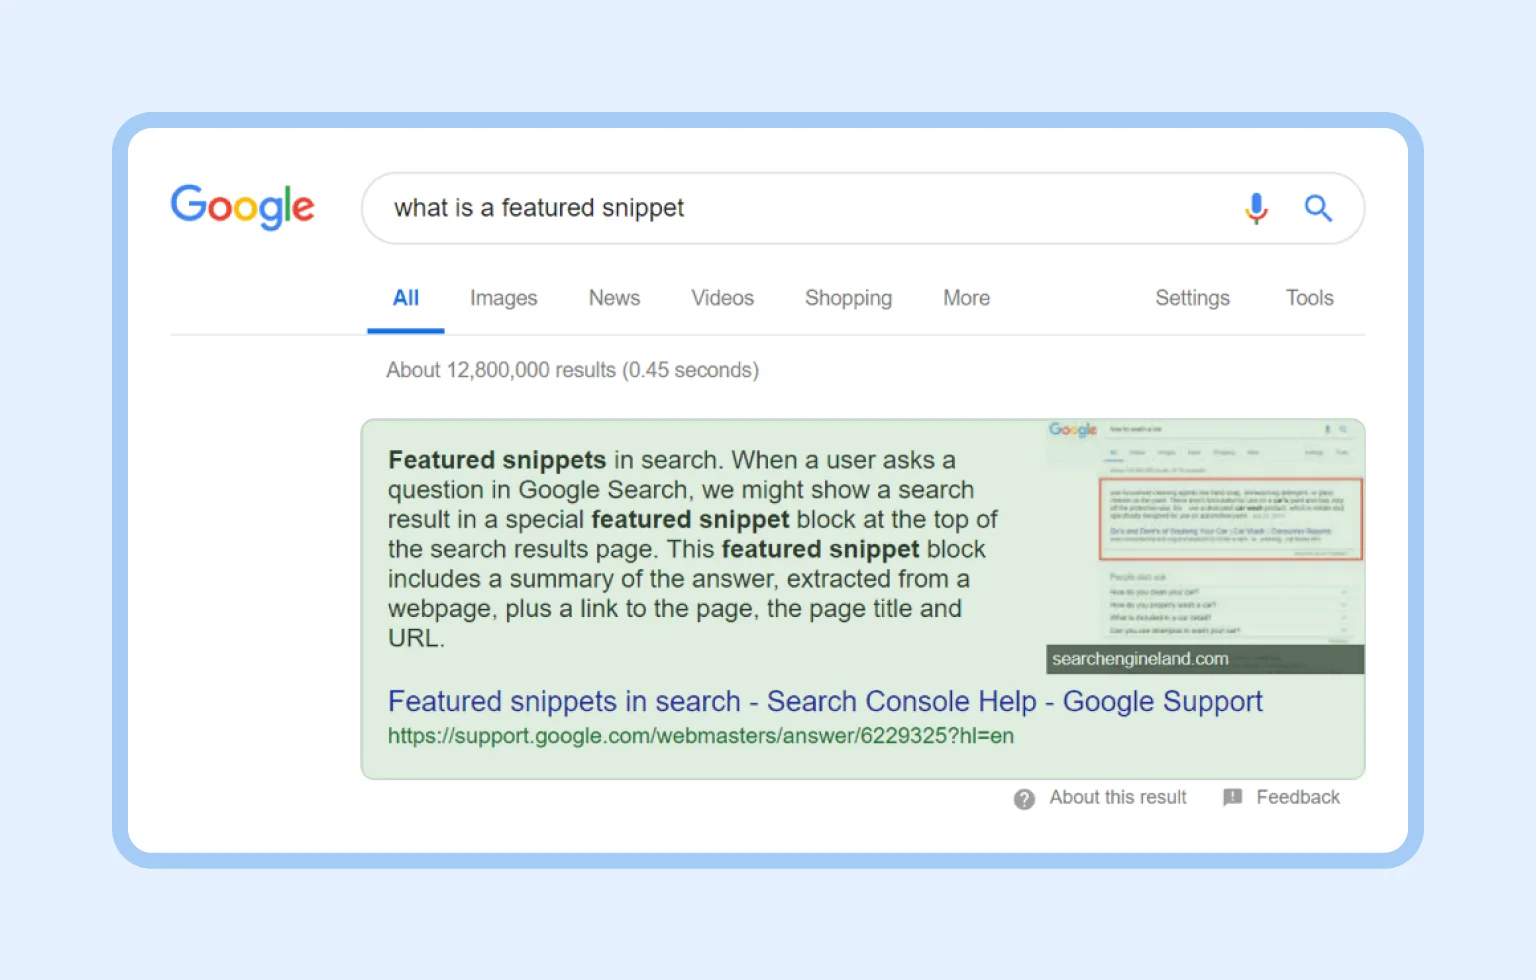Screen dimensions: 1536x980
Task: Click the question mark icon by About this result
Action: [x=1024, y=799]
